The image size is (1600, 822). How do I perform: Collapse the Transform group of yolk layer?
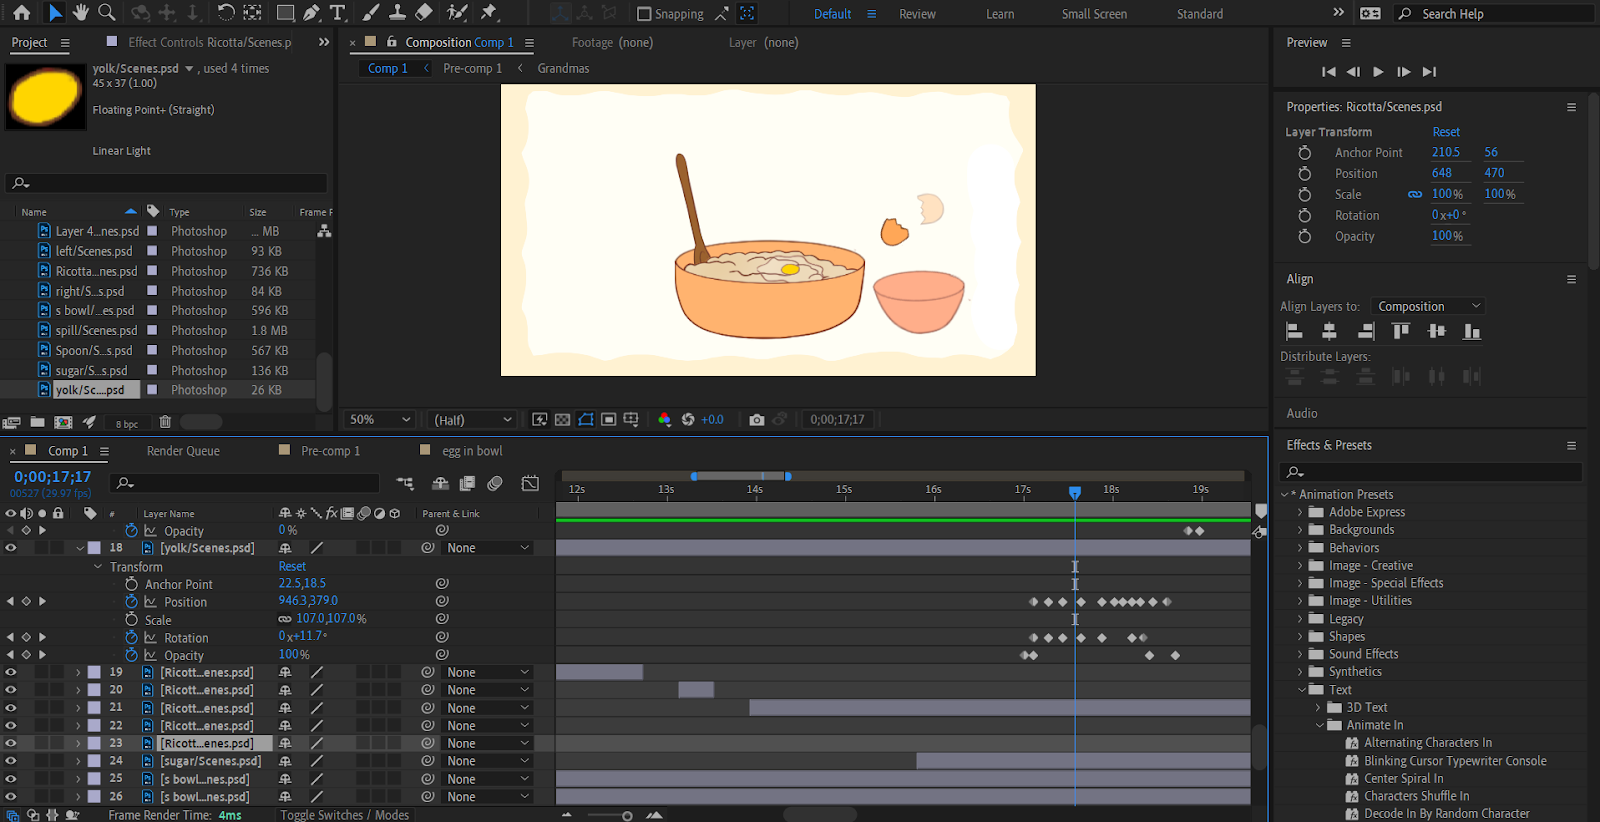(x=98, y=567)
